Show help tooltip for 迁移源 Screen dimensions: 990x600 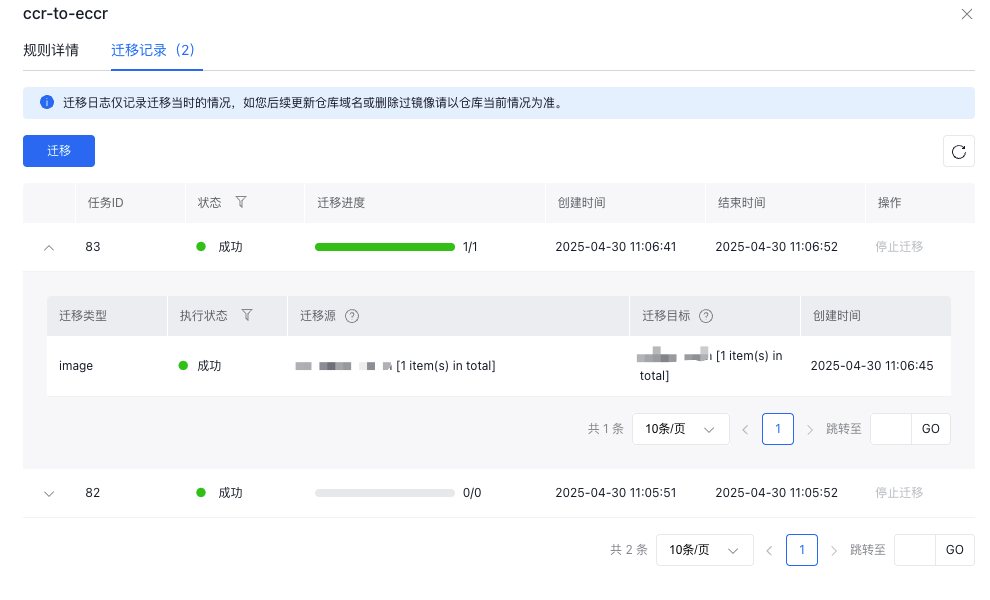click(352, 316)
